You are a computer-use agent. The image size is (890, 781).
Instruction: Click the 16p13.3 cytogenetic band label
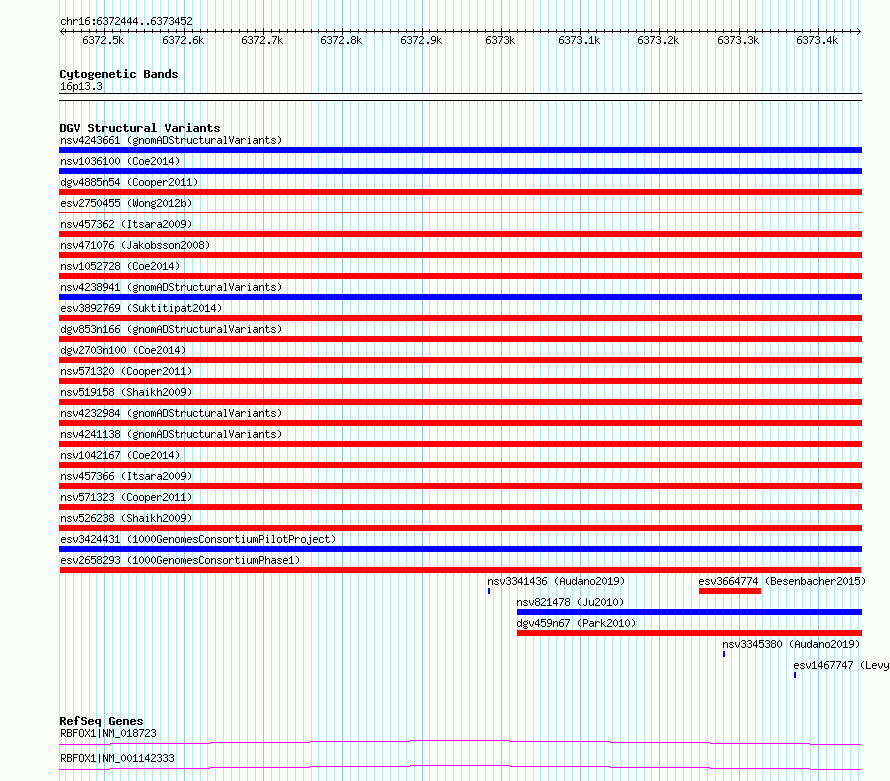81,87
